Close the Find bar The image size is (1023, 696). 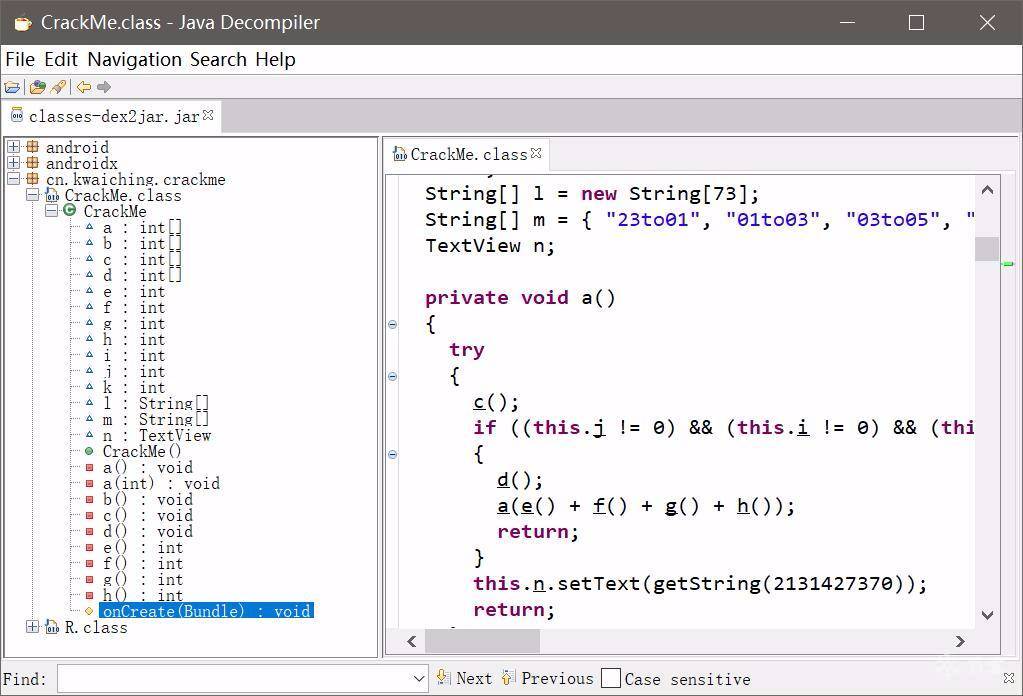tap(1009, 678)
